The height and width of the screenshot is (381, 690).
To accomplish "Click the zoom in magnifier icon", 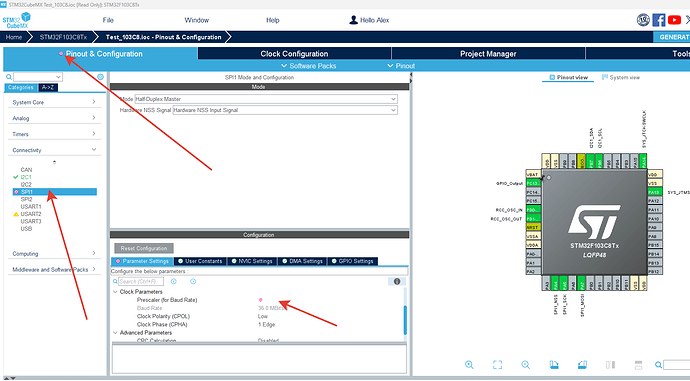I will (469, 365).
